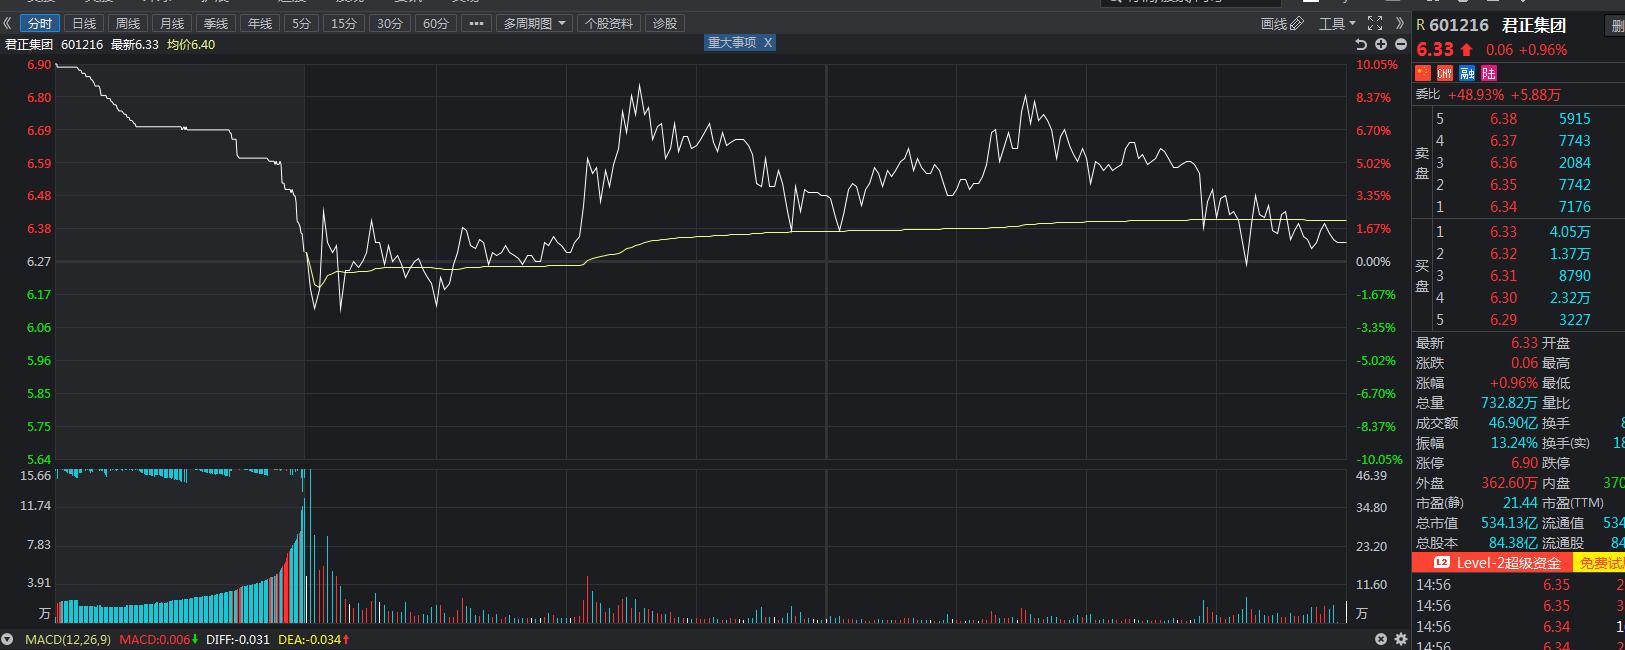Screen dimensions: 1625x650
Task: Click the Level-2超级资金 banner
Action: pos(1497,563)
